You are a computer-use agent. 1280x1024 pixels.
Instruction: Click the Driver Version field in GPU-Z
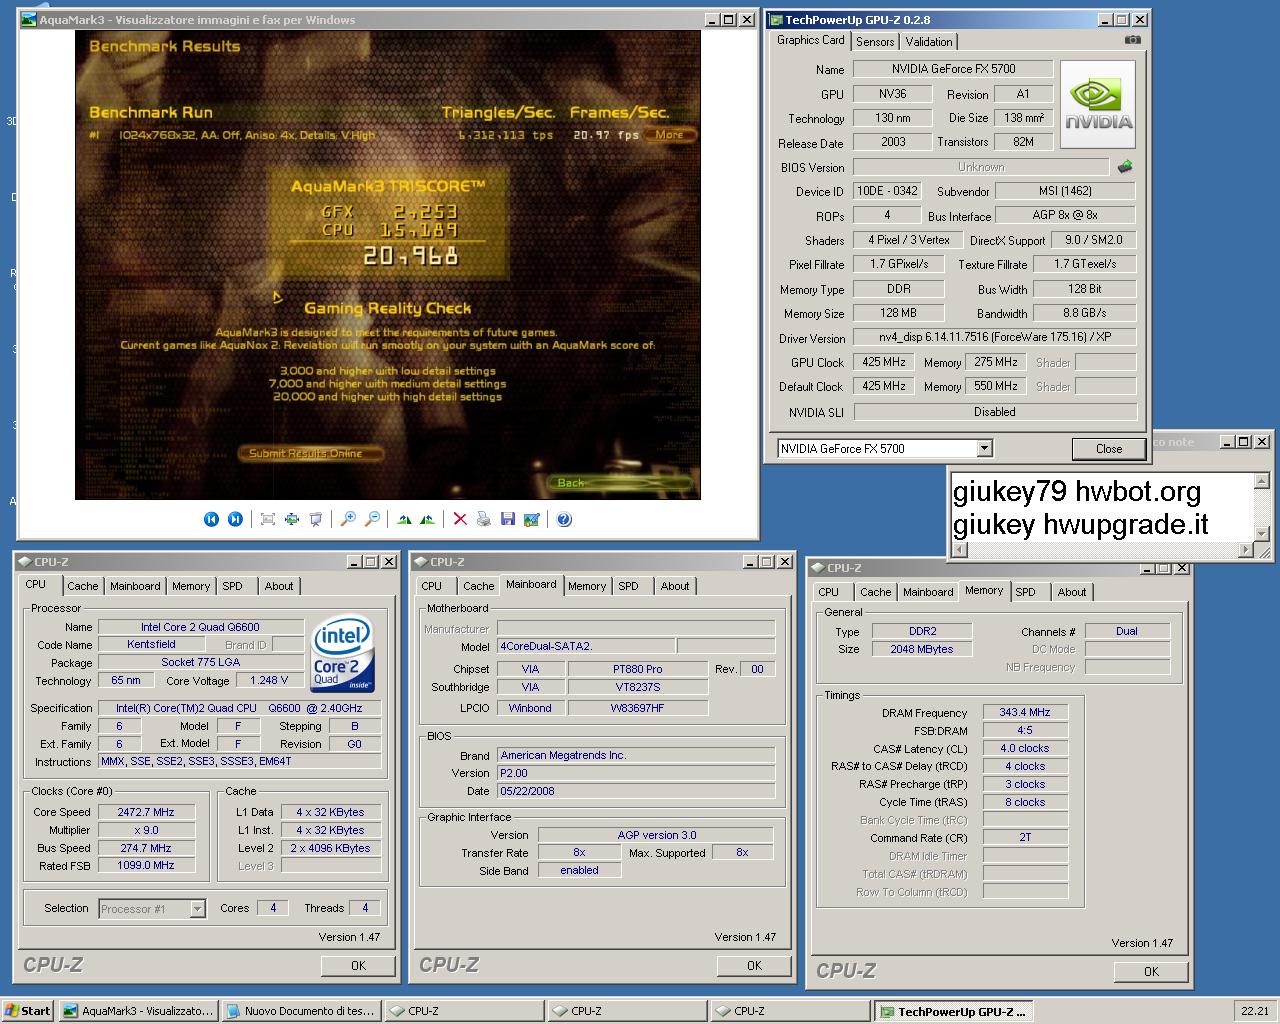[995, 338]
